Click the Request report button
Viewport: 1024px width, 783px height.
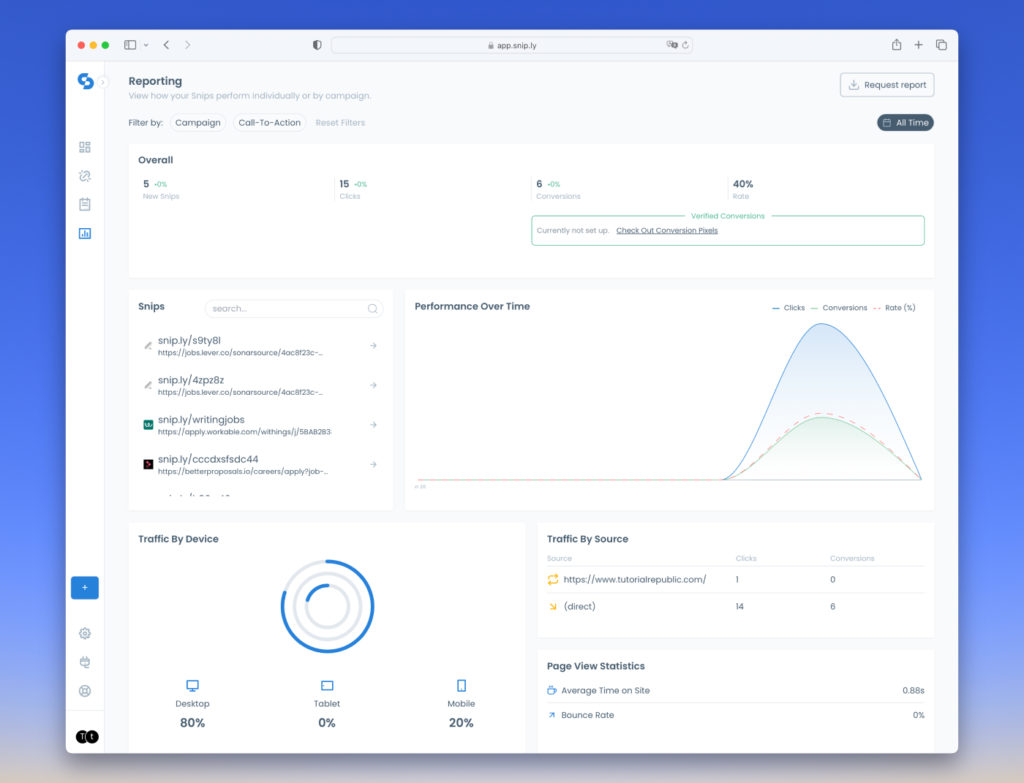point(887,85)
